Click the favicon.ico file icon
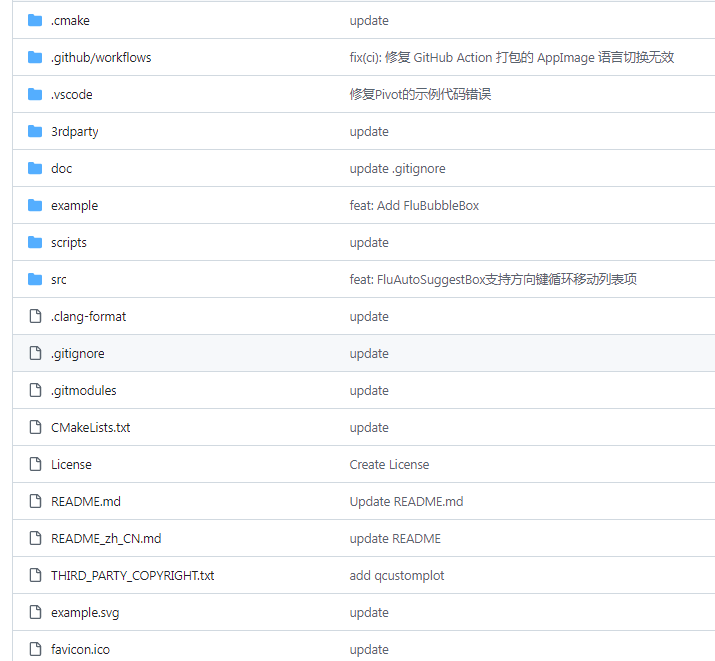715x661 pixels. coord(35,649)
